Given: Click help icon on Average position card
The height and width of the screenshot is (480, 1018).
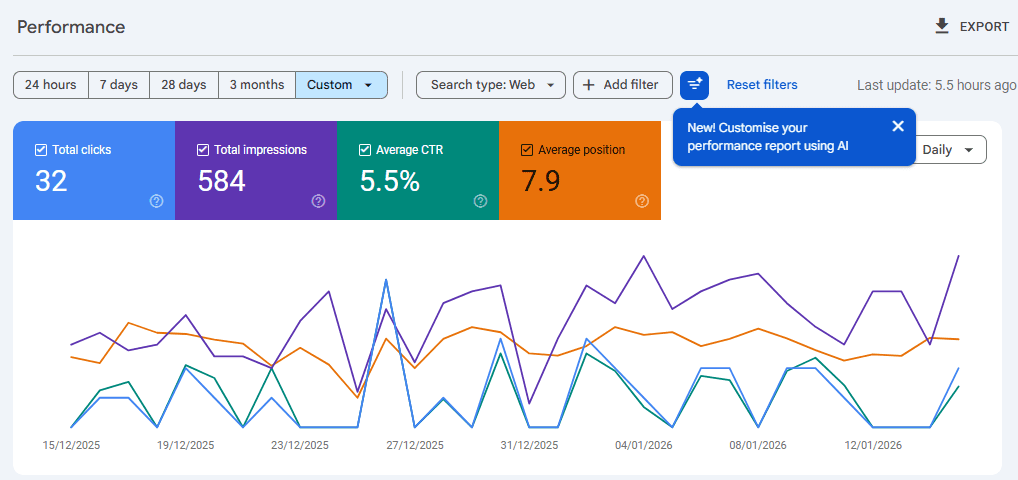Looking at the screenshot, I should 642,201.
